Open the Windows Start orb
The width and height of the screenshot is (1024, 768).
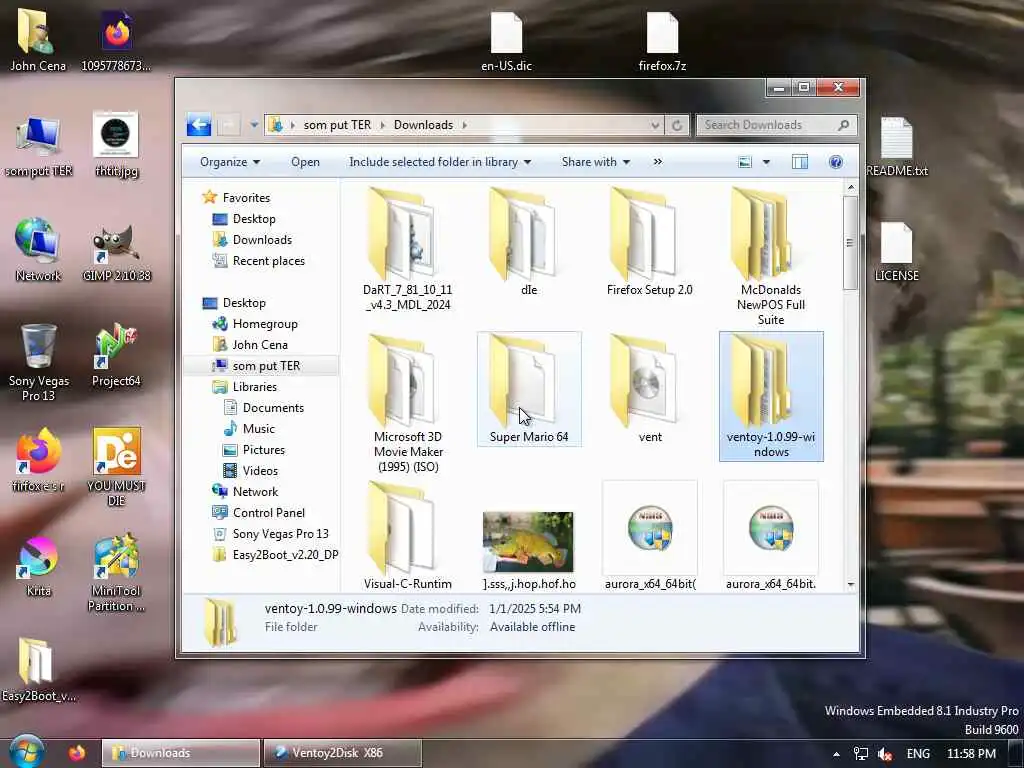pos(26,751)
